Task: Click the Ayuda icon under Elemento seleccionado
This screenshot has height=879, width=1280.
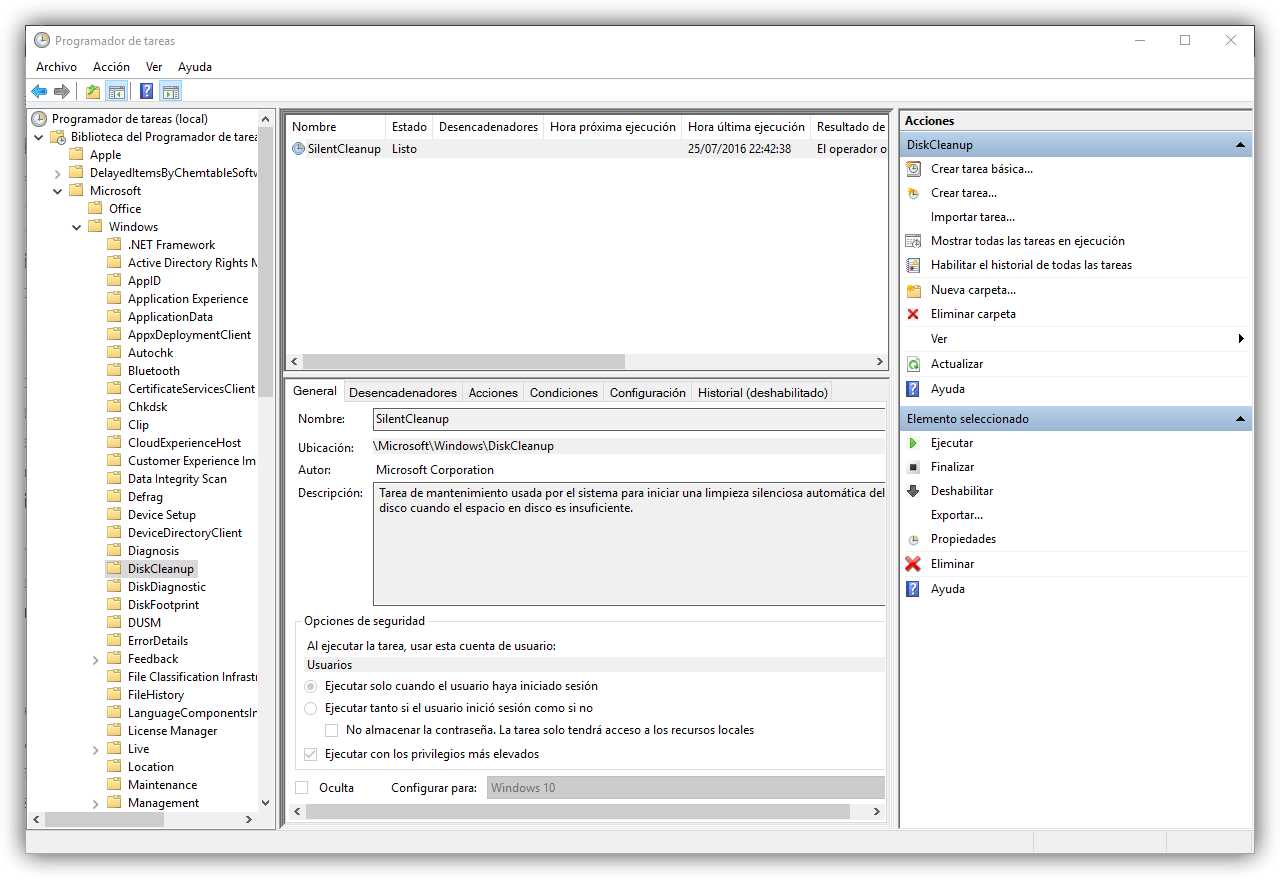Action: pyautogui.click(x=913, y=589)
